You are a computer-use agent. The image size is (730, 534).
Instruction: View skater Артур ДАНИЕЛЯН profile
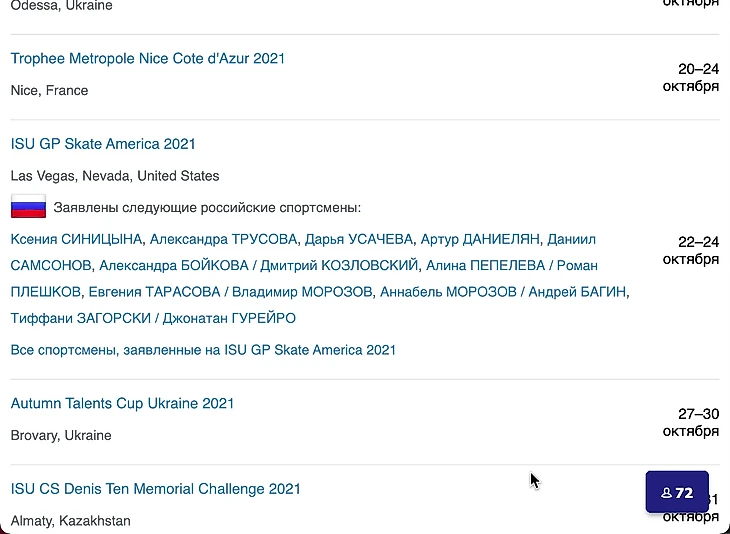click(x=480, y=239)
